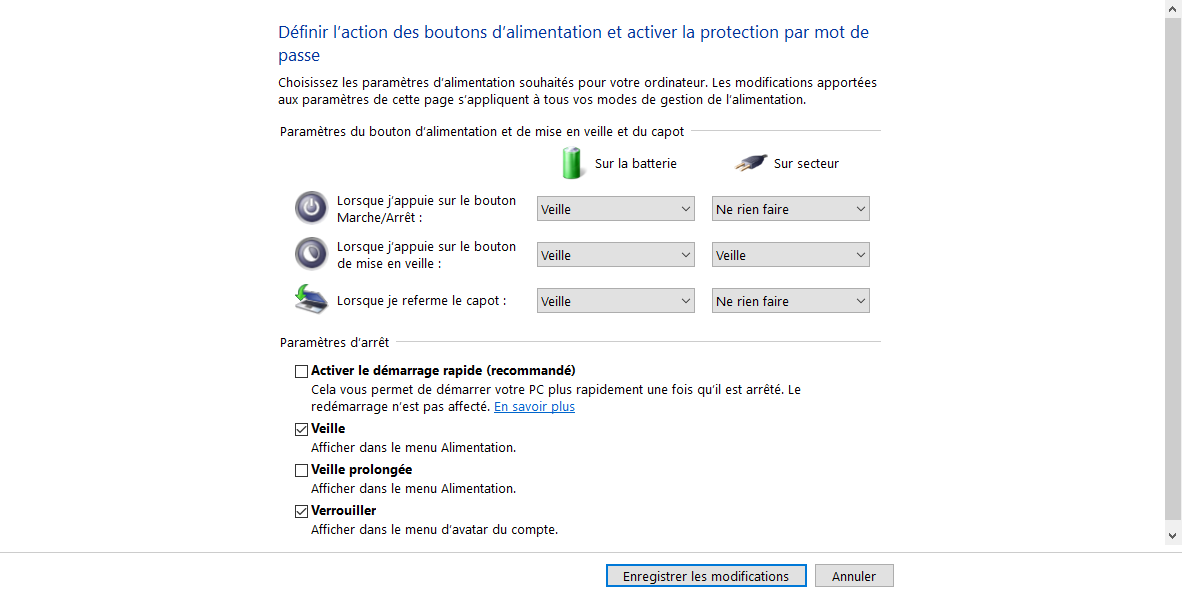Click the green battery icon
Image resolution: width=1182 pixels, height=599 pixels.
[x=573, y=163]
